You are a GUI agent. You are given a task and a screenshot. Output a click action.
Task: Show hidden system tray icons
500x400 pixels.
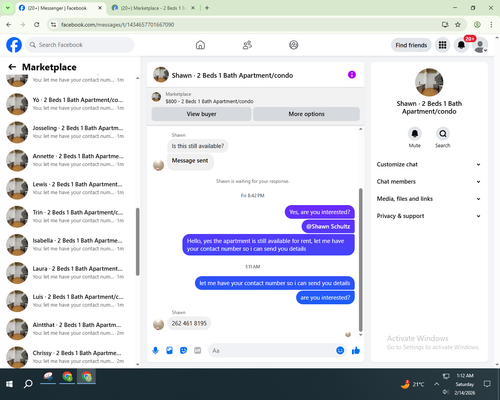436,384
